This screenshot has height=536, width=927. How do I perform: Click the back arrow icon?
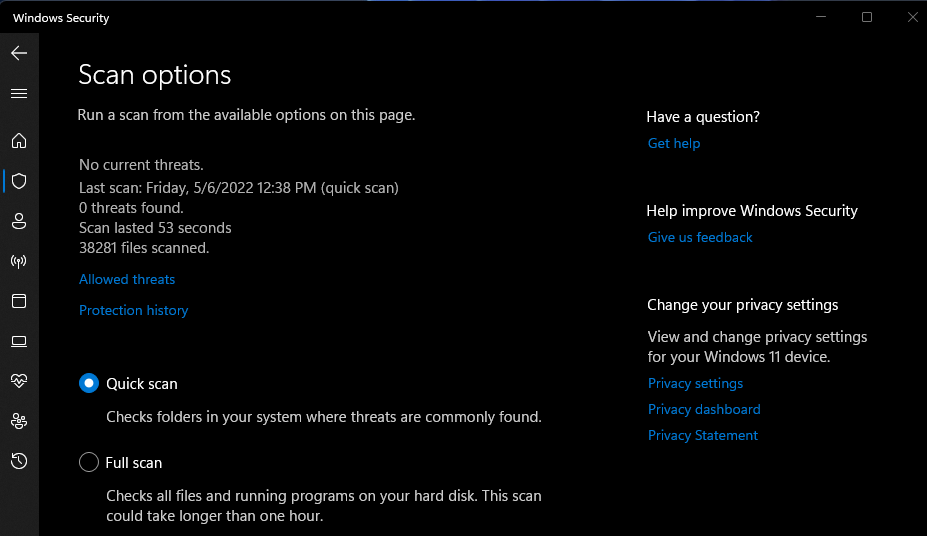[x=19, y=53]
